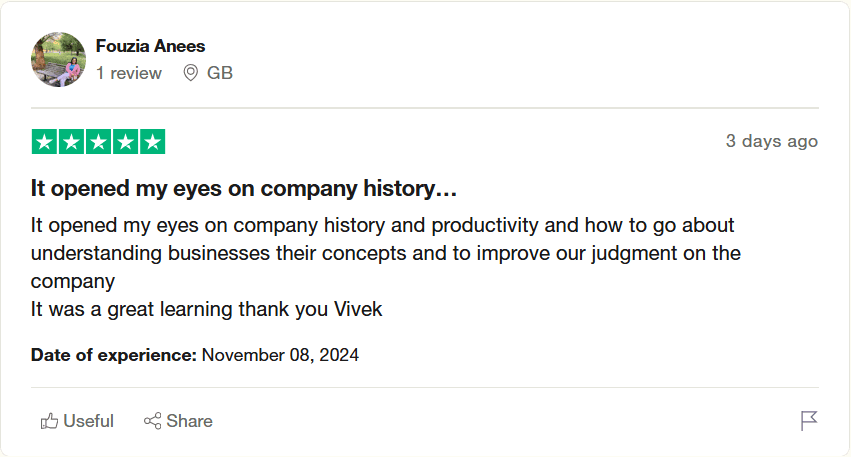
Task: Flag this review using the flag icon
Action: pyautogui.click(x=809, y=421)
